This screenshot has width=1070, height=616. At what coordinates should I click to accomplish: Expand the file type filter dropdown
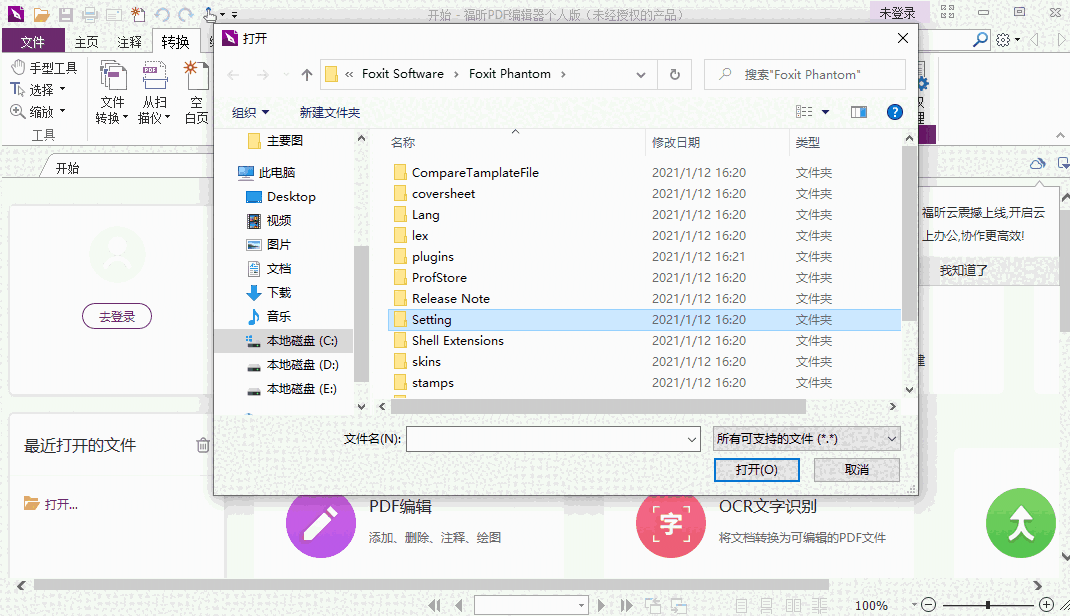point(806,439)
